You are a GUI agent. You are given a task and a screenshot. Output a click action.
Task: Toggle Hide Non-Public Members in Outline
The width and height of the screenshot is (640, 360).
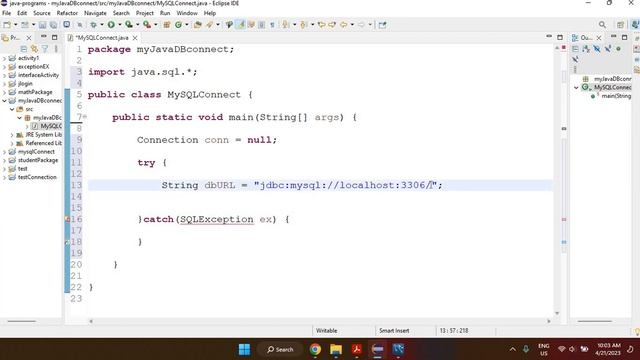[x=618, y=49]
